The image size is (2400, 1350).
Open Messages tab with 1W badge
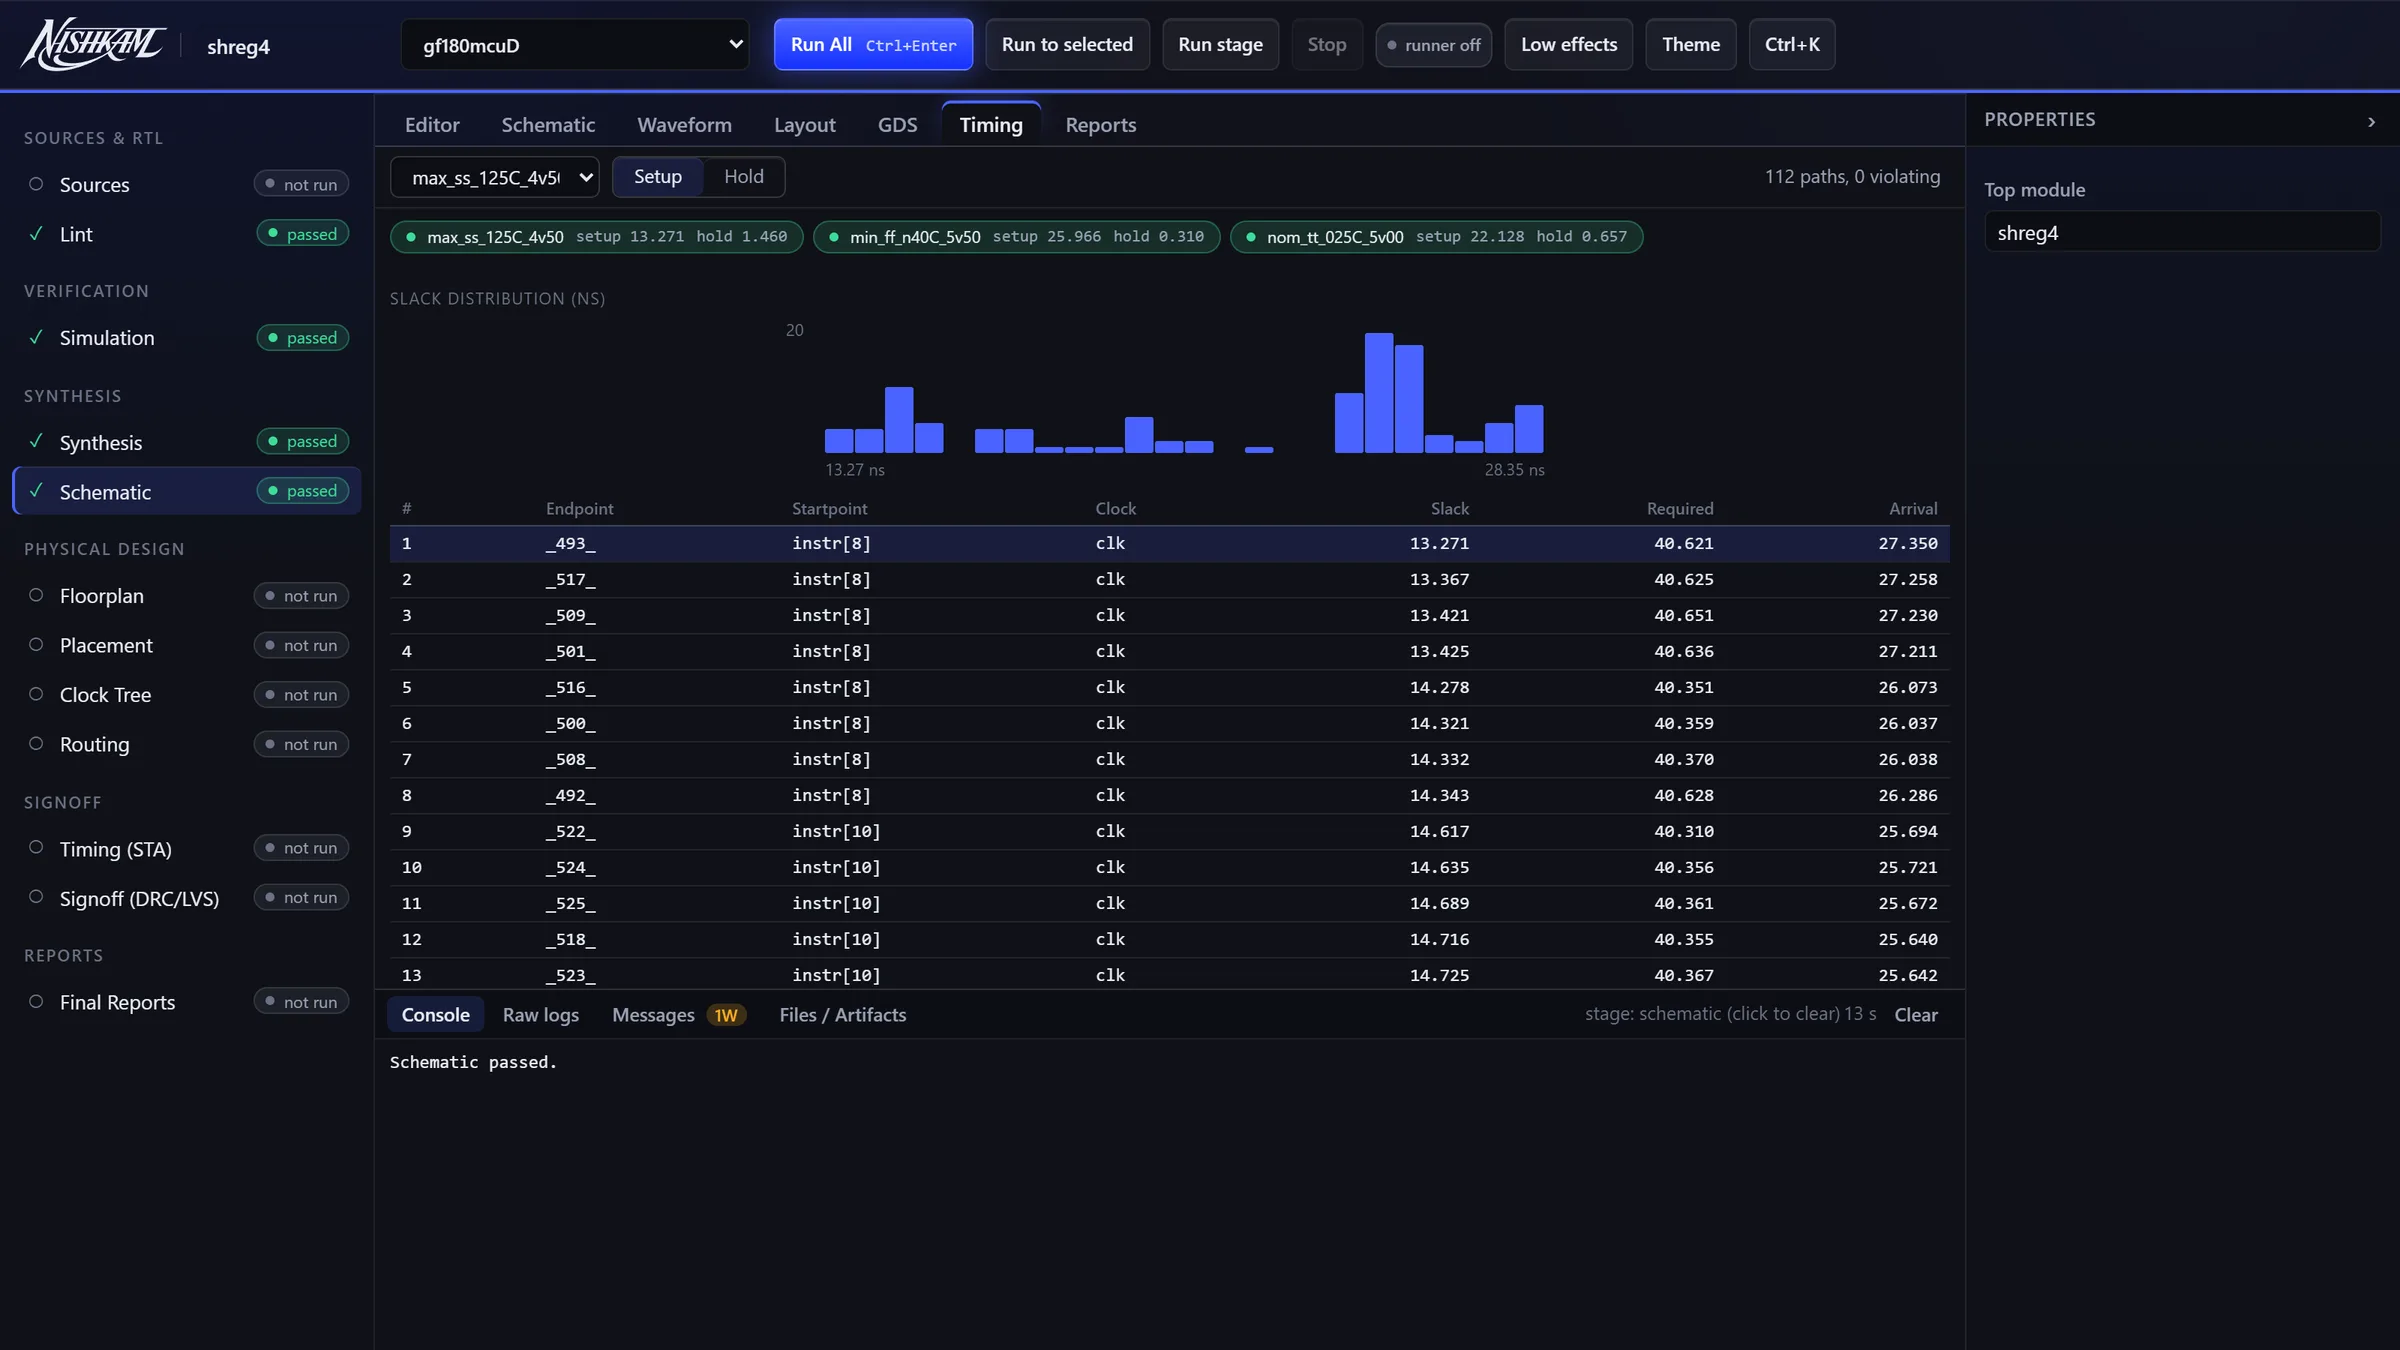pos(679,1015)
